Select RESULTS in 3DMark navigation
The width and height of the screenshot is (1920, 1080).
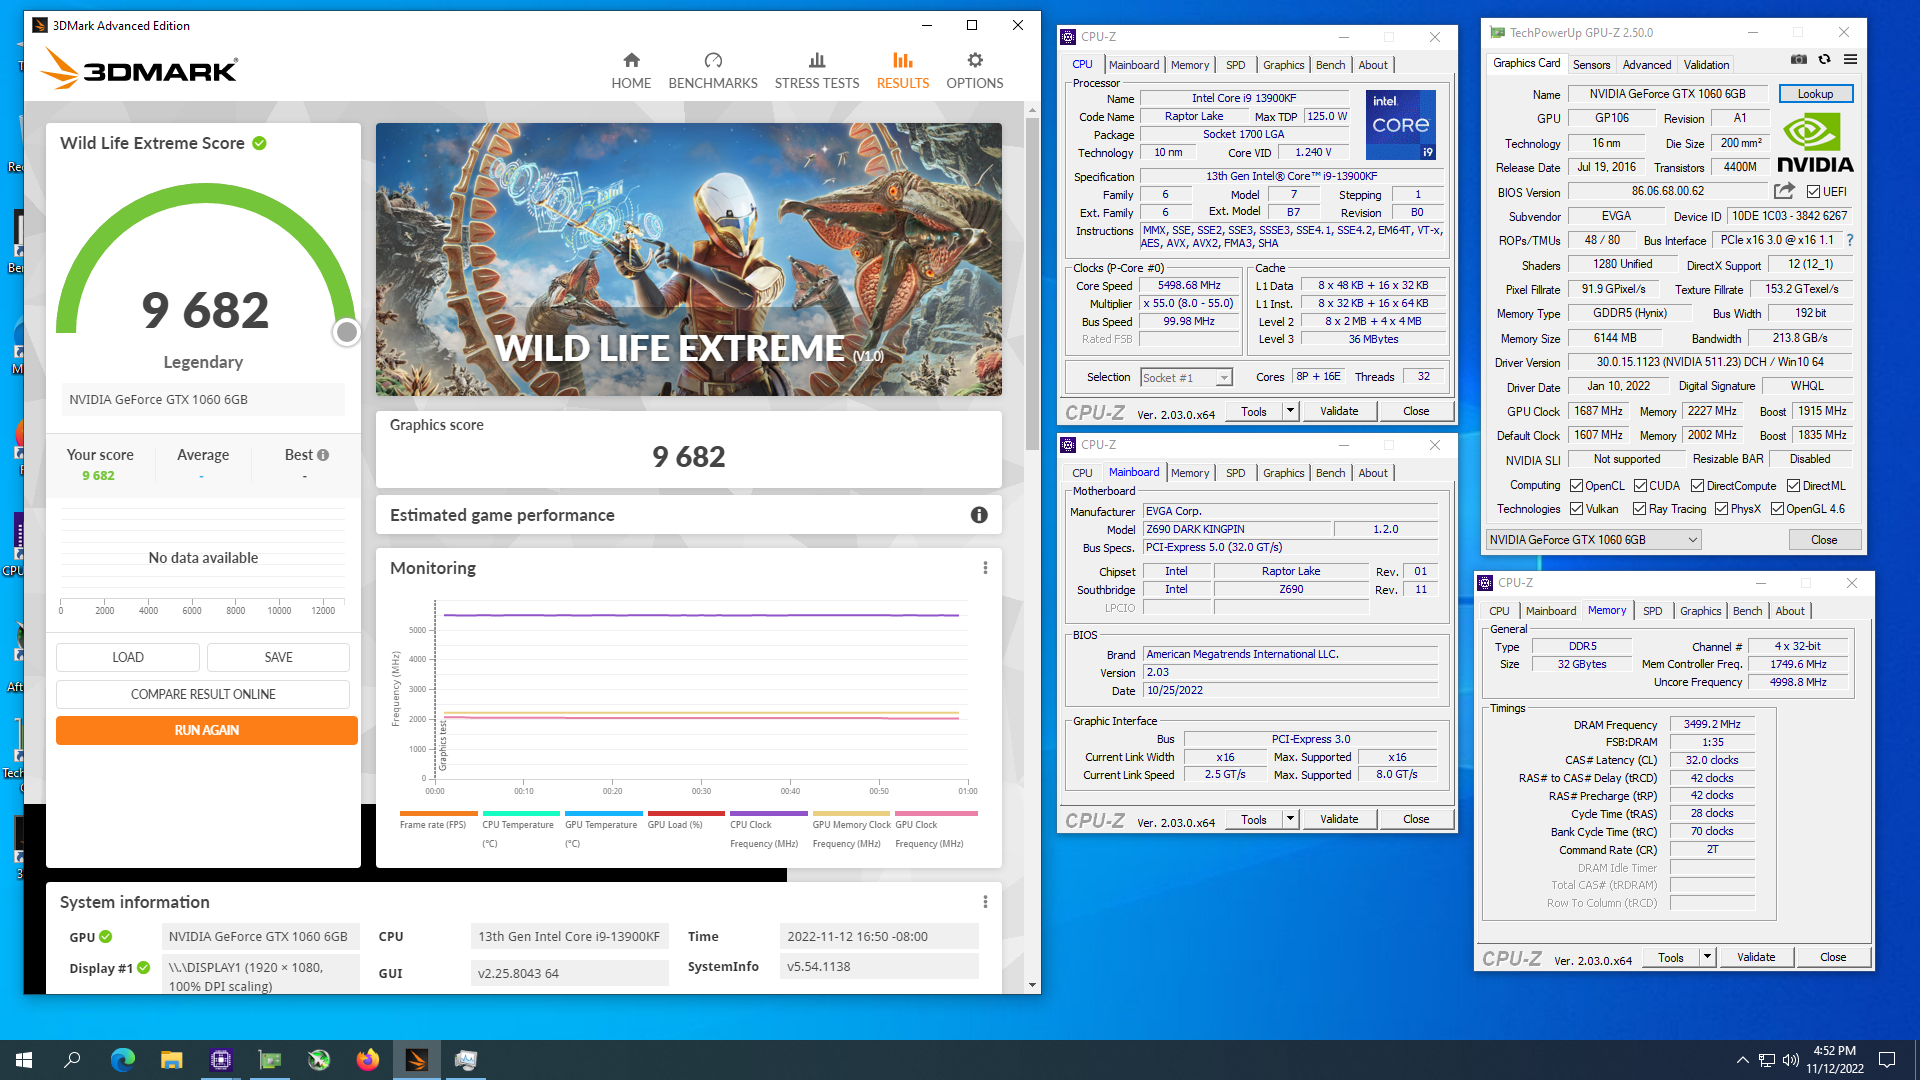coord(902,71)
